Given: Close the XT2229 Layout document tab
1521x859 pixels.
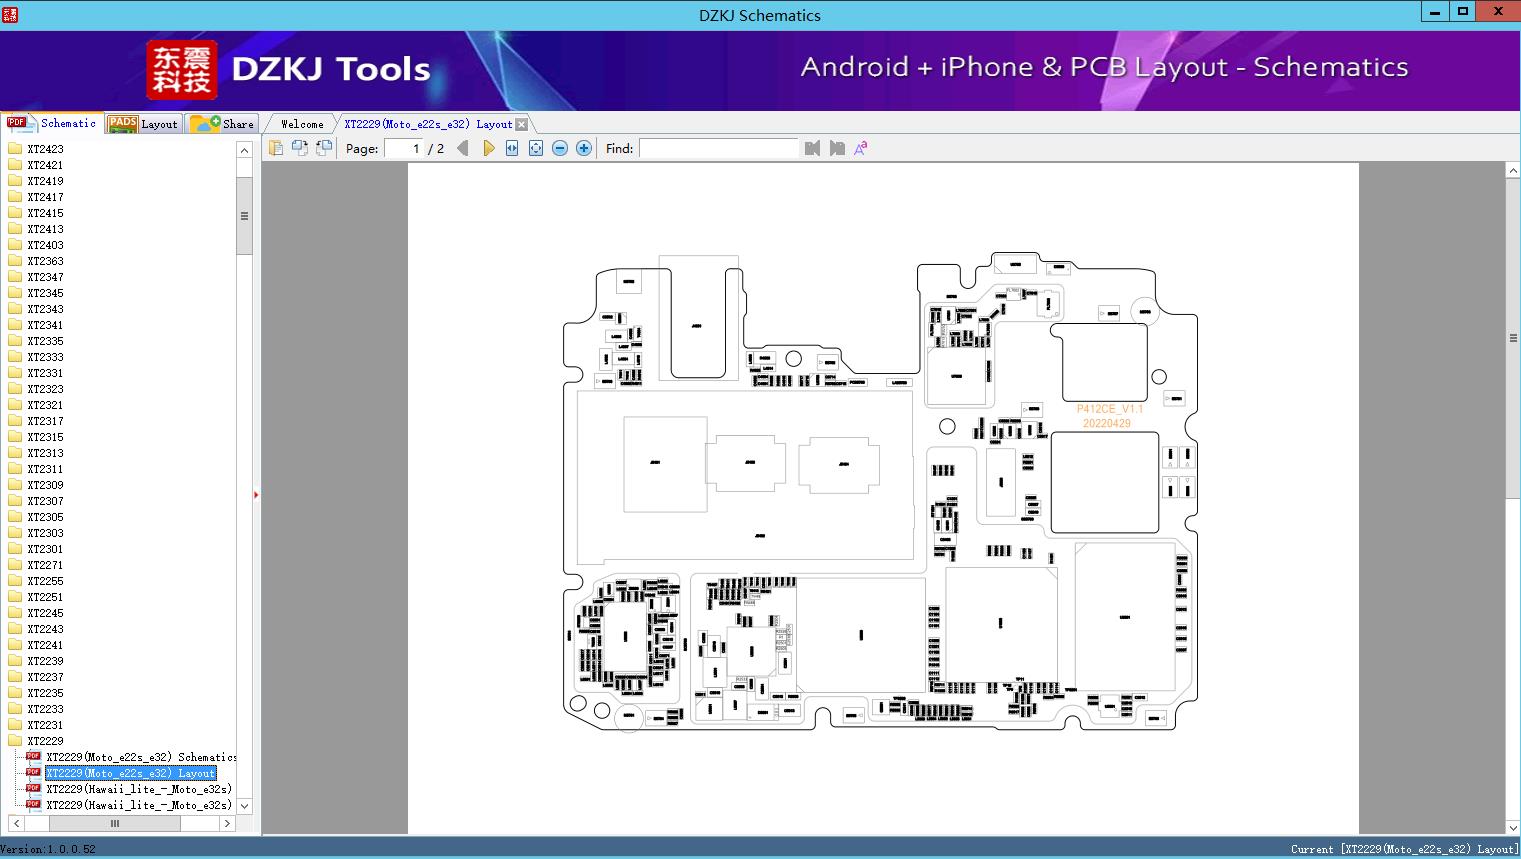Looking at the screenshot, I should 521,124.
